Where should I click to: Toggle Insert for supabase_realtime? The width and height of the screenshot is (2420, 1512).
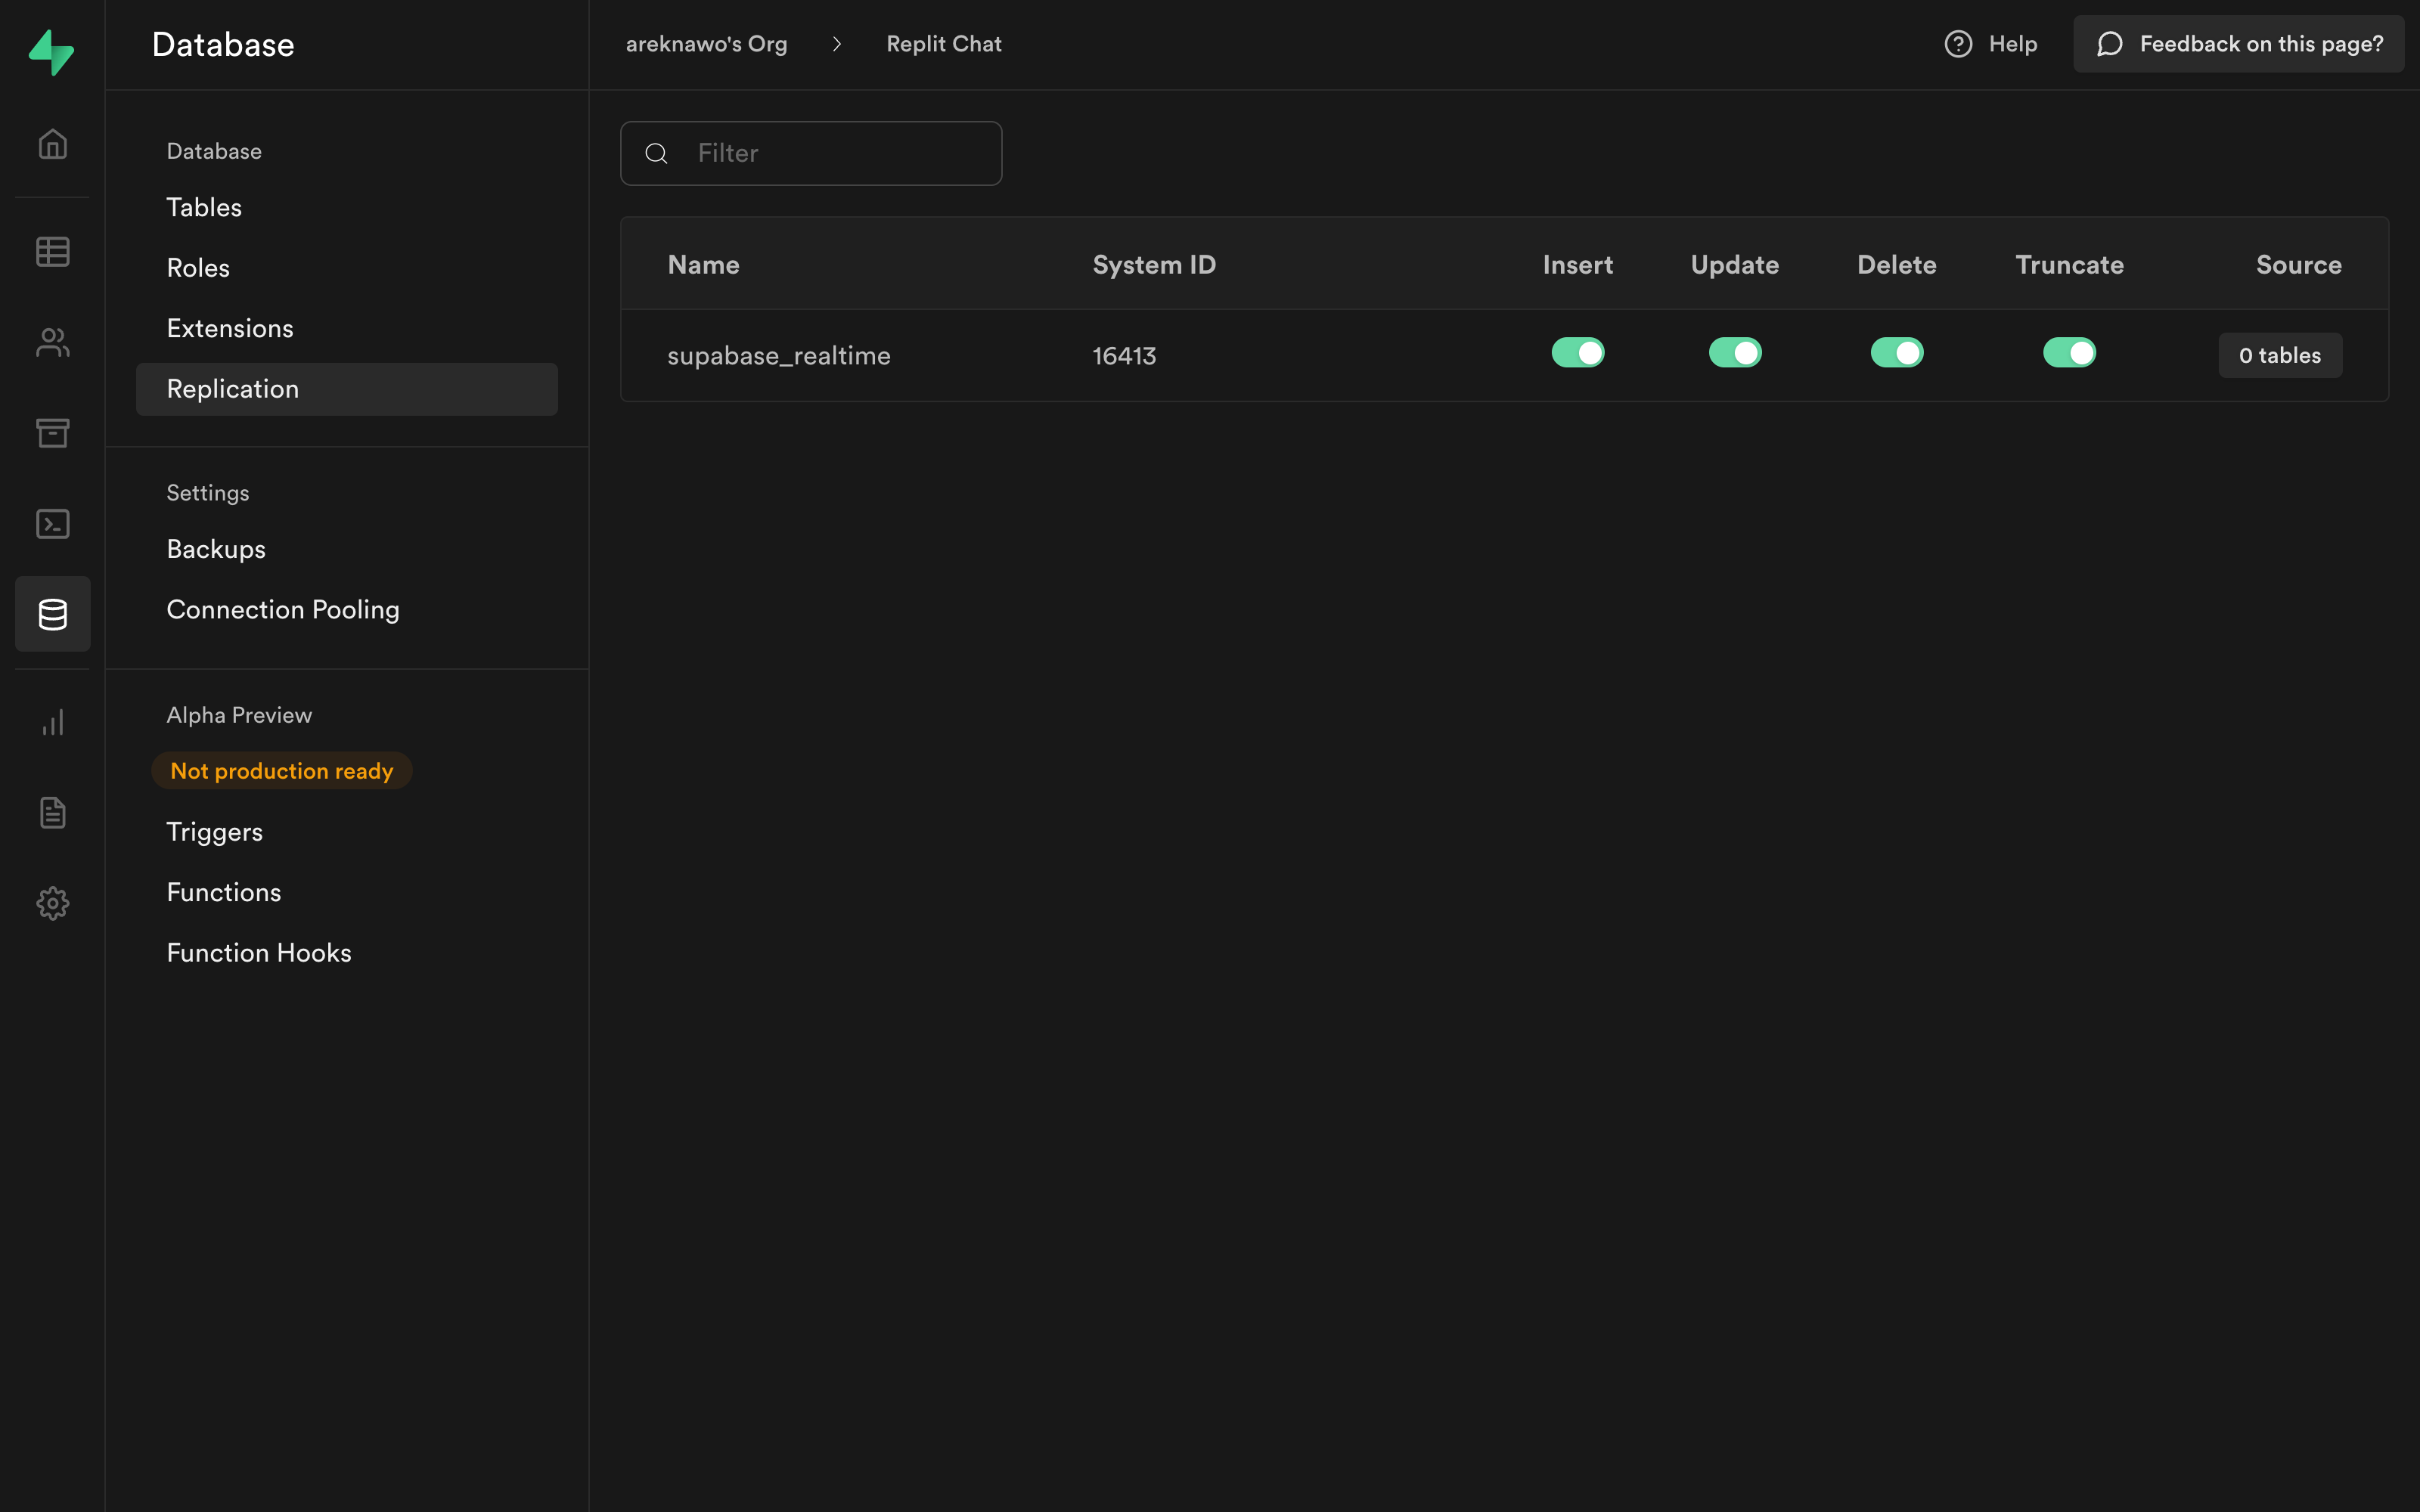point(1577,353)
